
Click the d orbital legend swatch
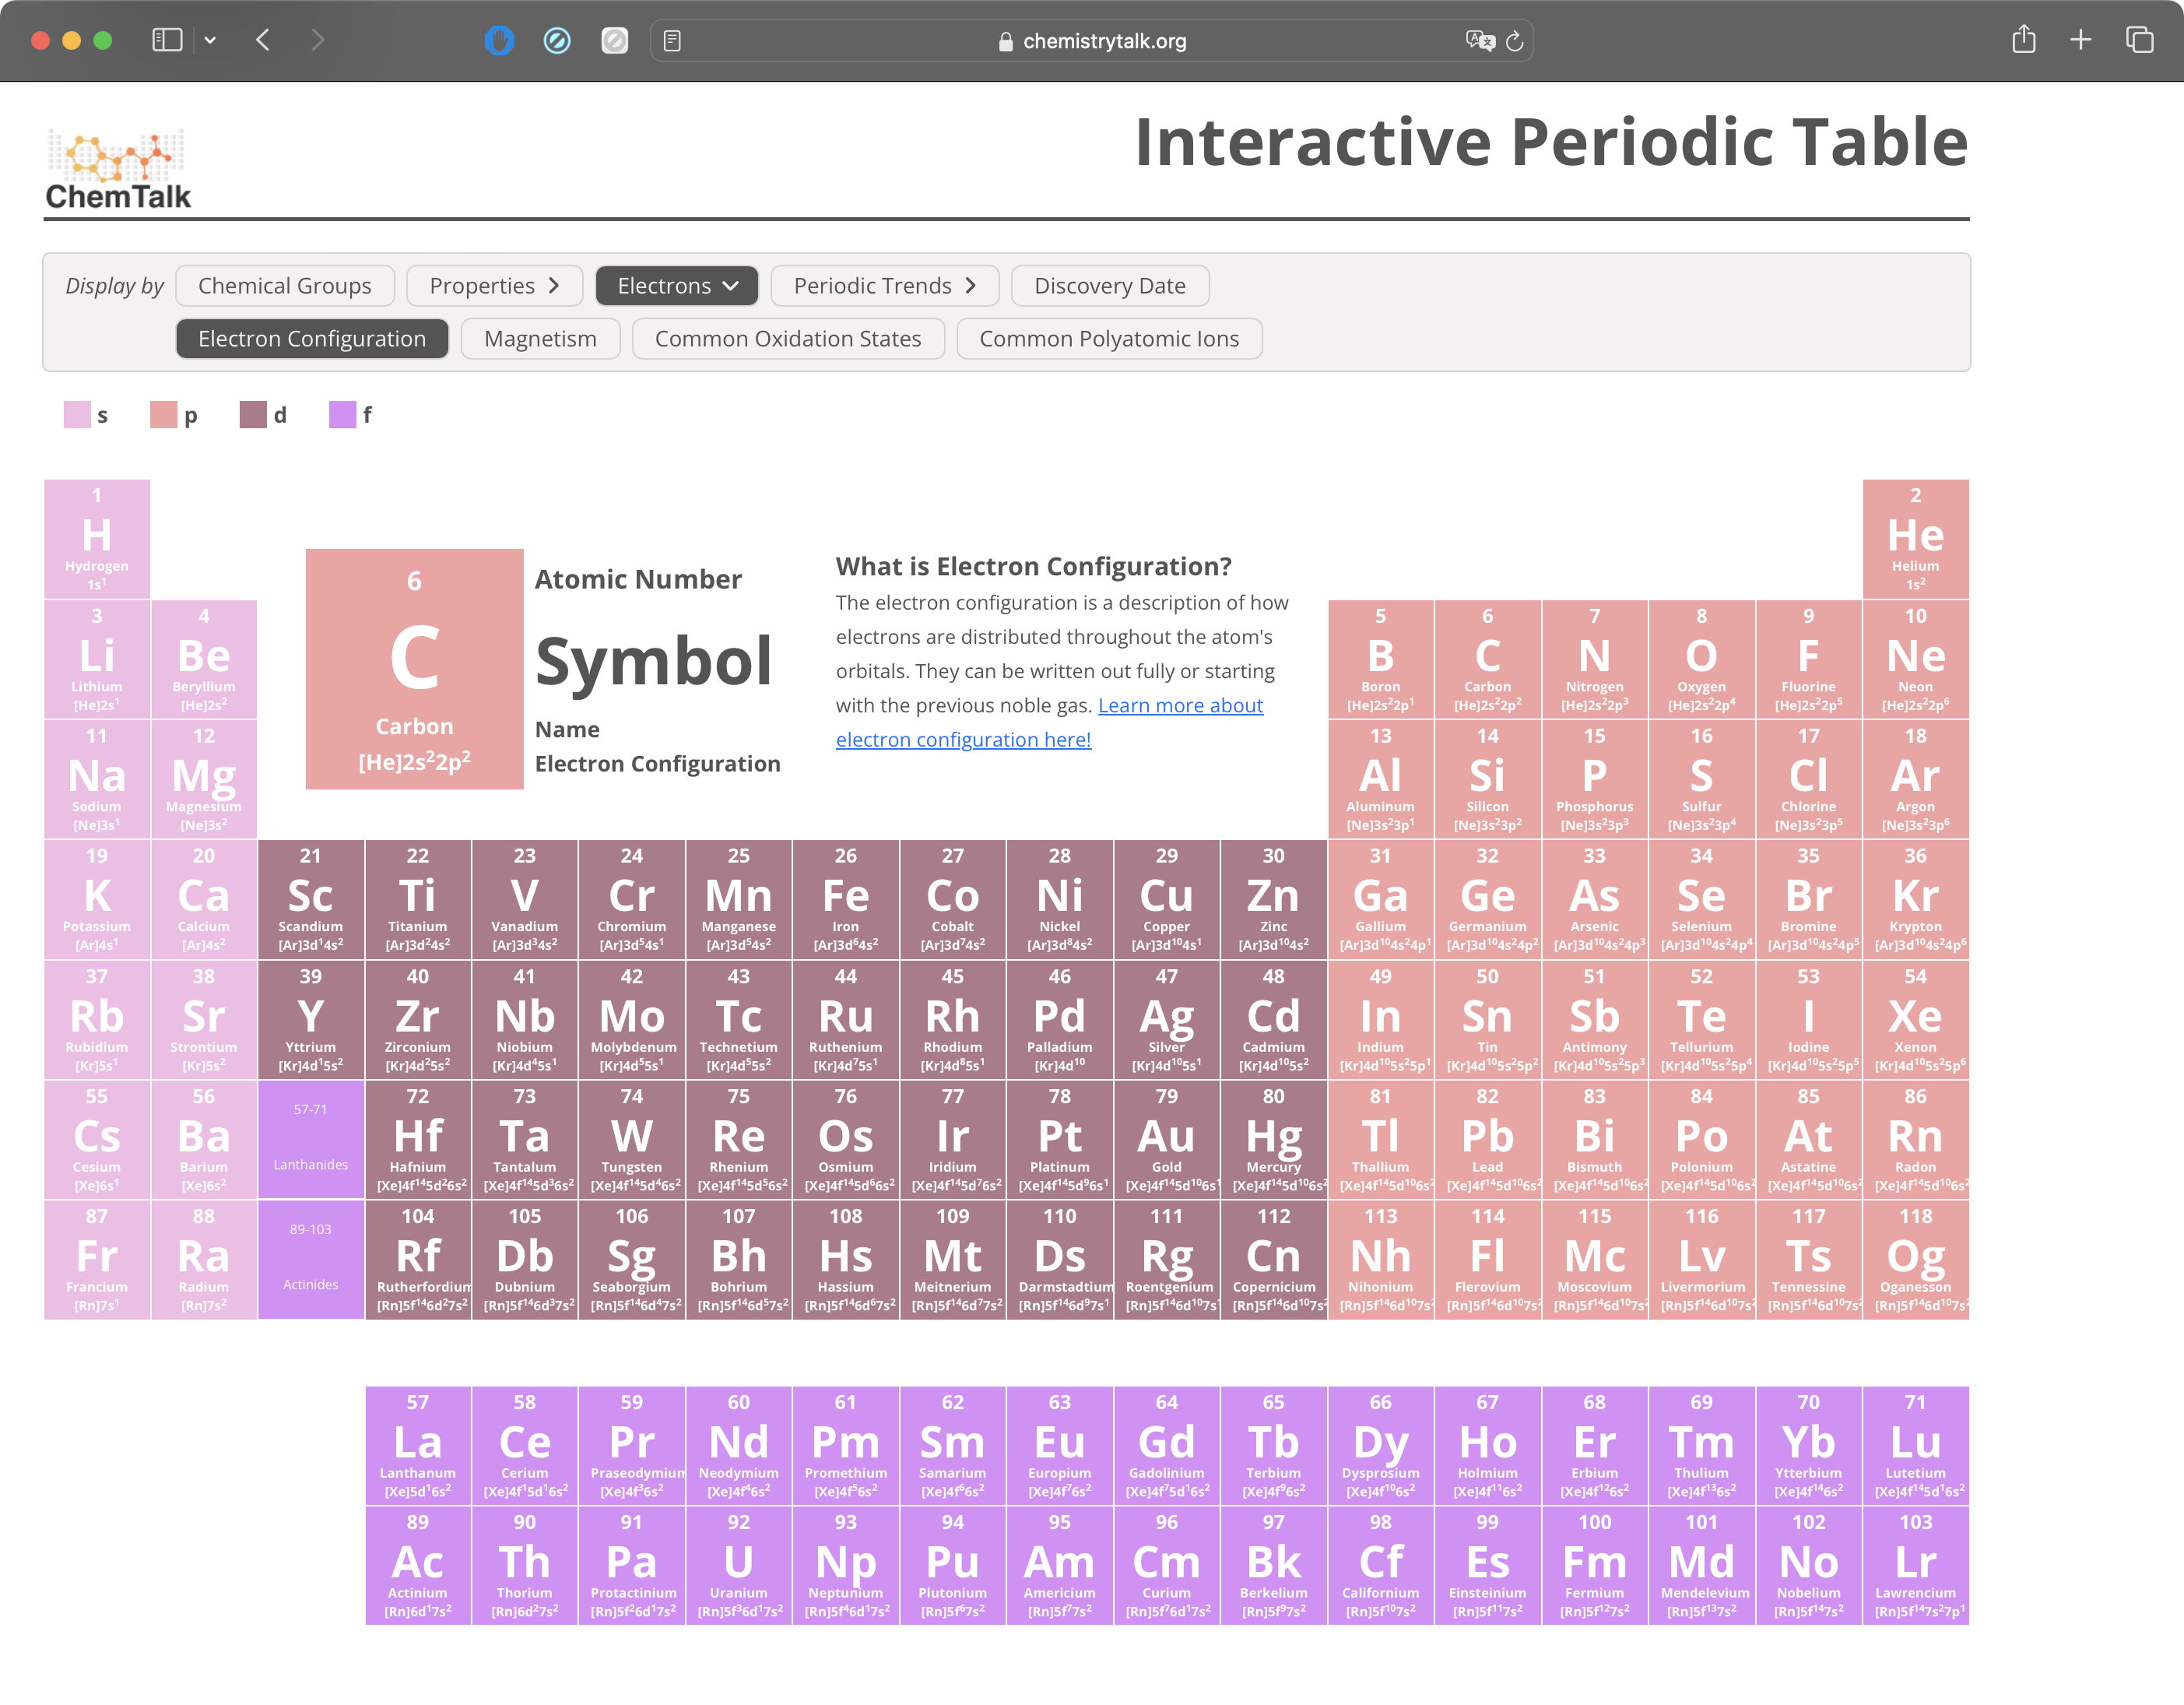[253, 415]
